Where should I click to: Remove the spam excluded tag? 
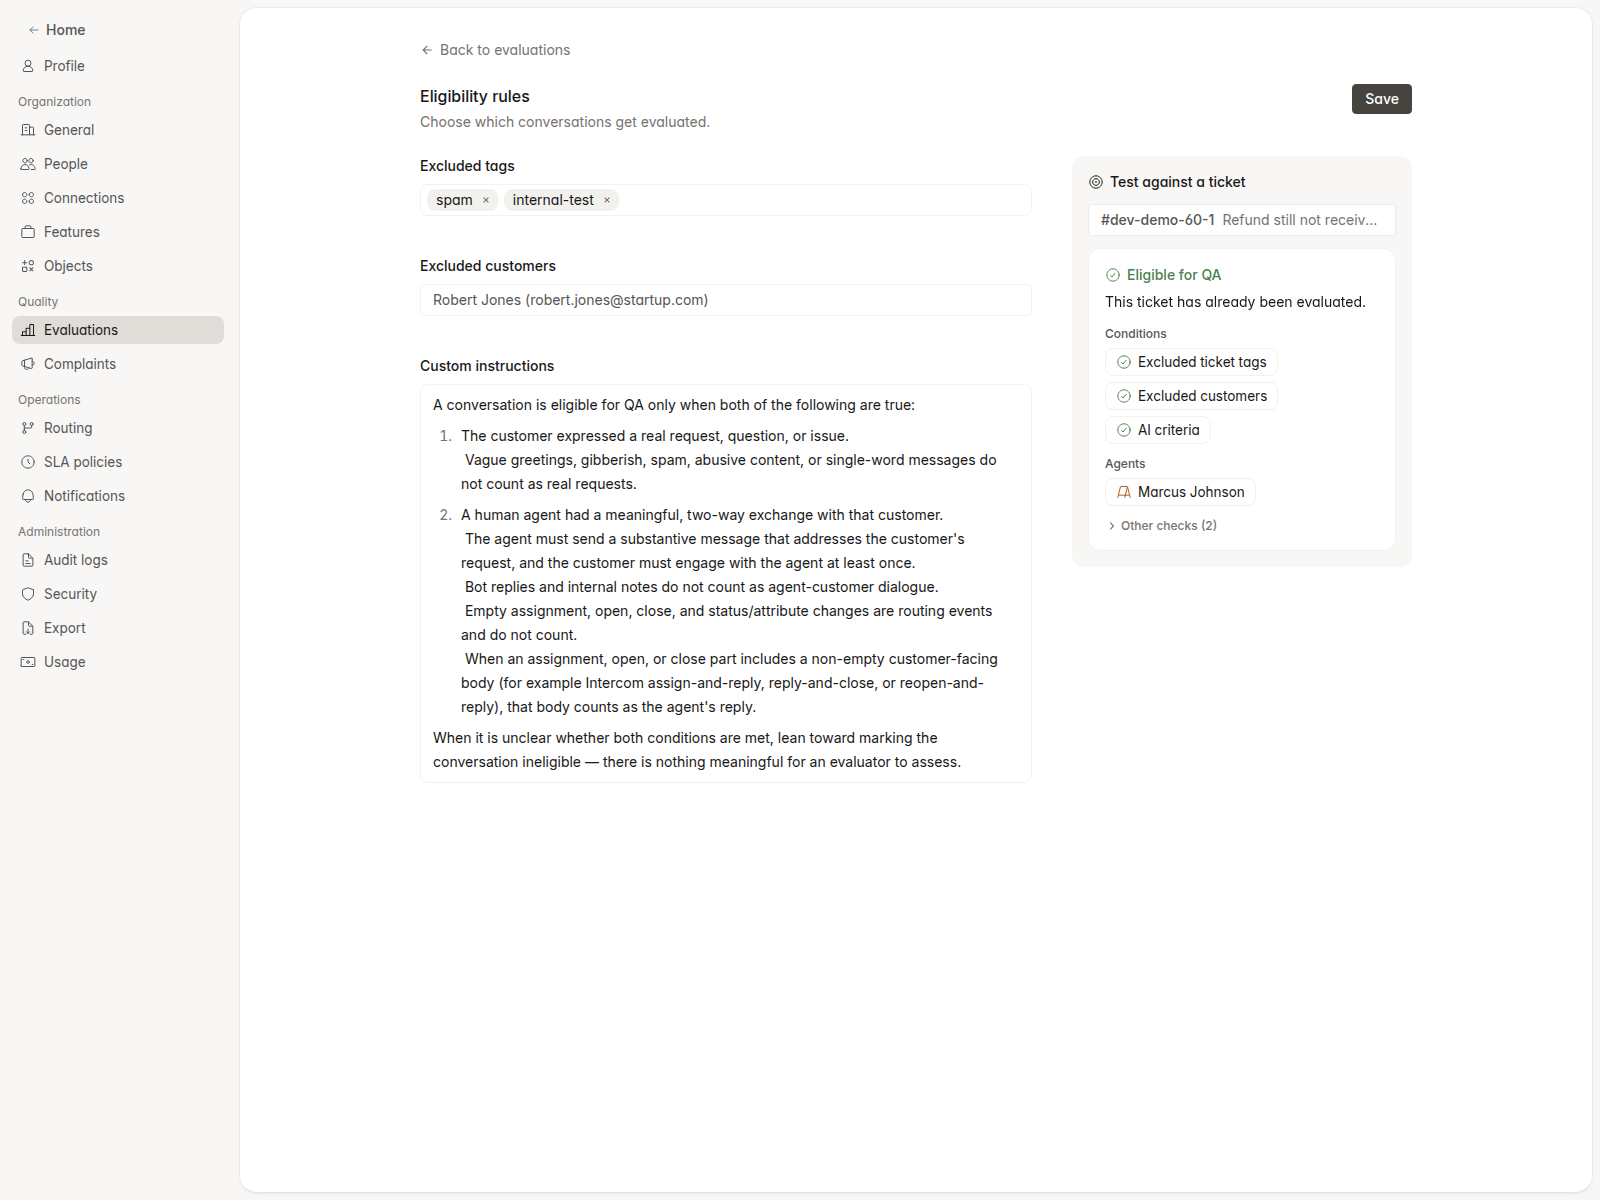point(486,200)
